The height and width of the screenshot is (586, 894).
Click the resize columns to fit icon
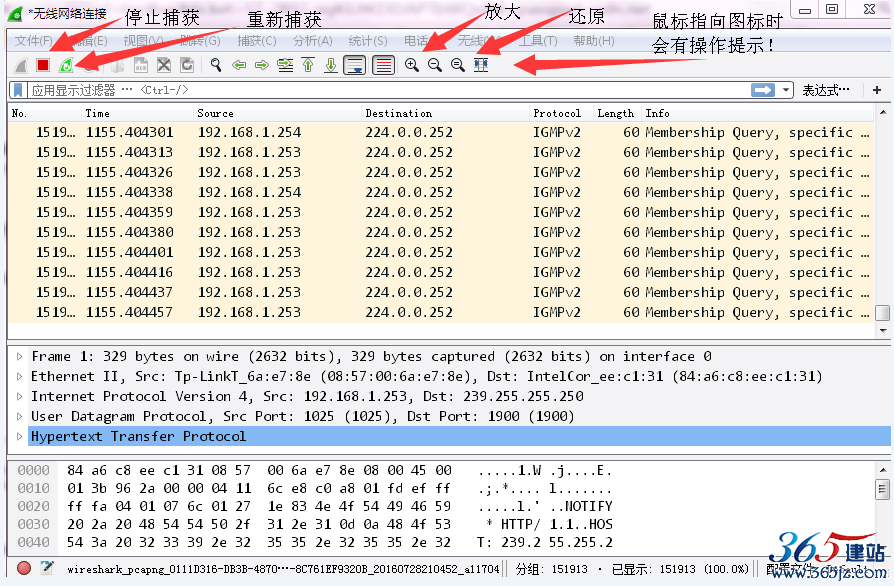click(481, 65)
